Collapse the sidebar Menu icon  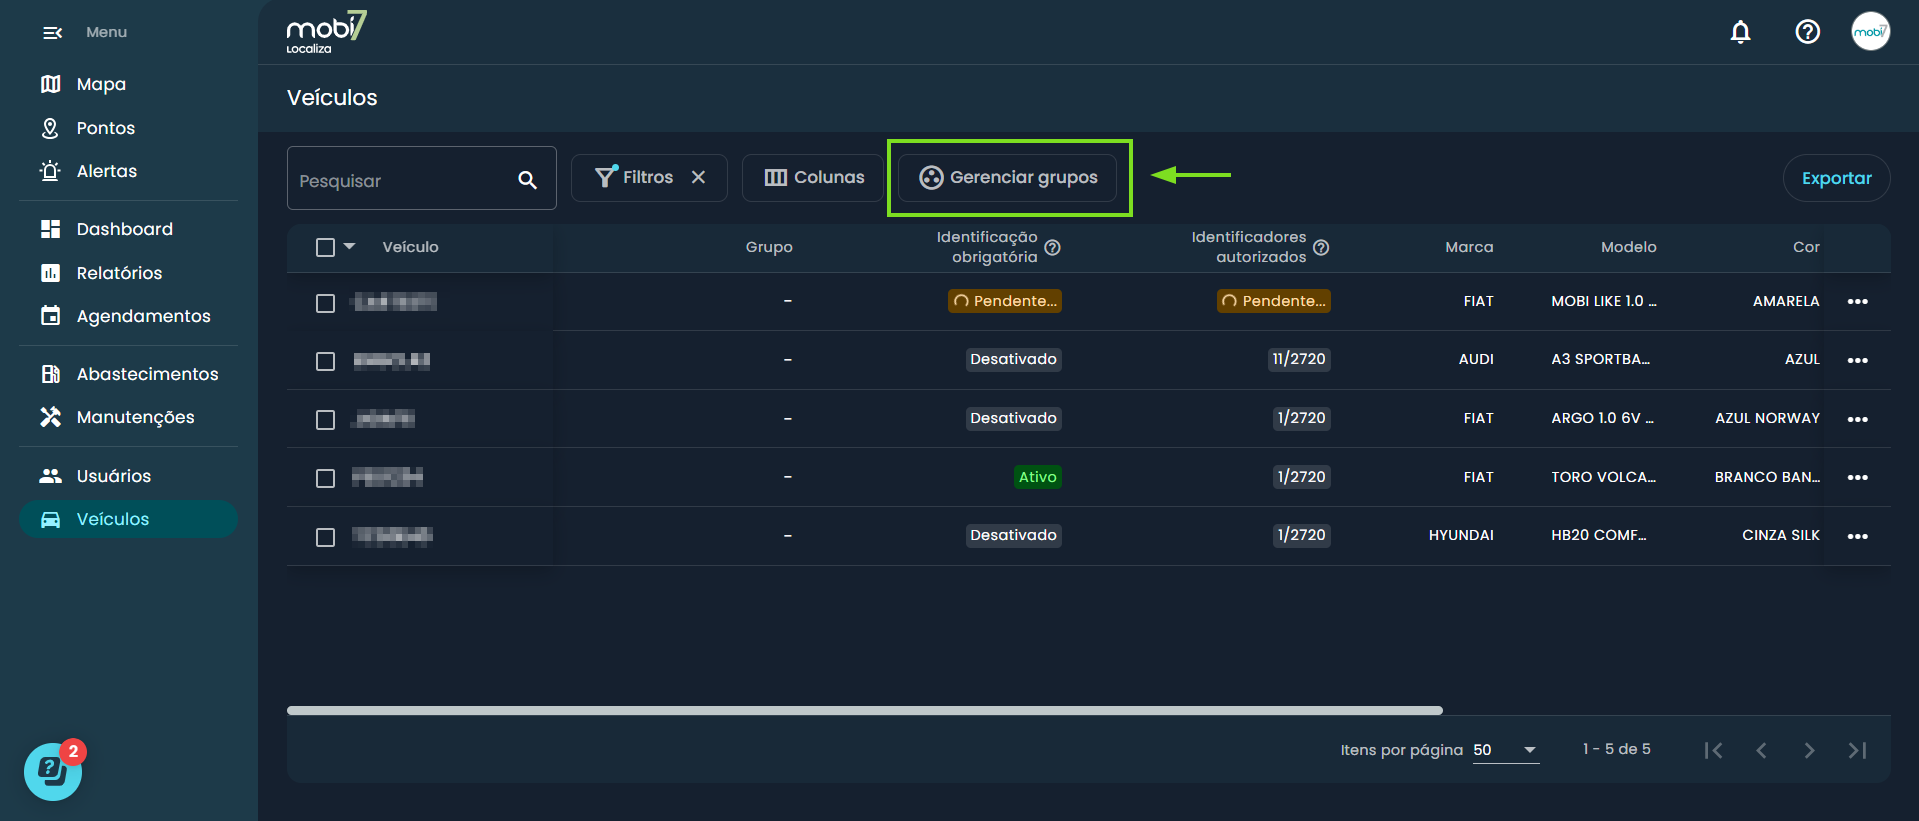pyautogui.click(x=53, y=33)
